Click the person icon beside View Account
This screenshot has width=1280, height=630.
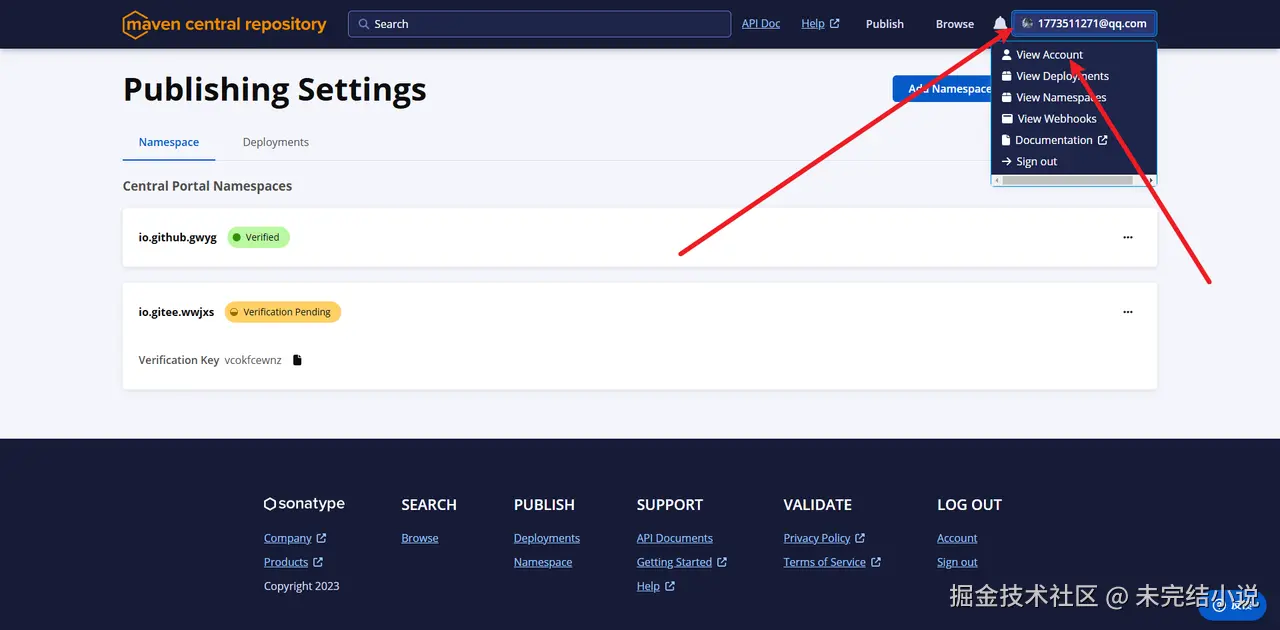(1007, 55)
